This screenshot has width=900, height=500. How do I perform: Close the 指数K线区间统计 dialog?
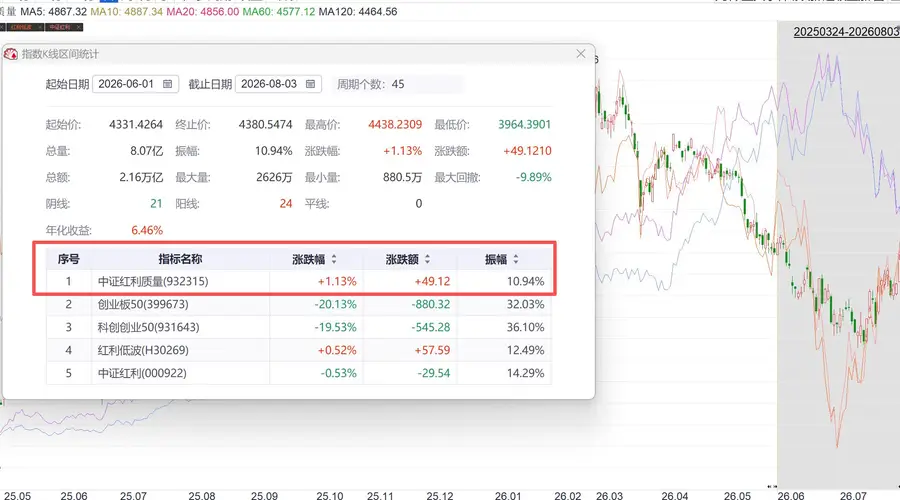coord(581,53)
